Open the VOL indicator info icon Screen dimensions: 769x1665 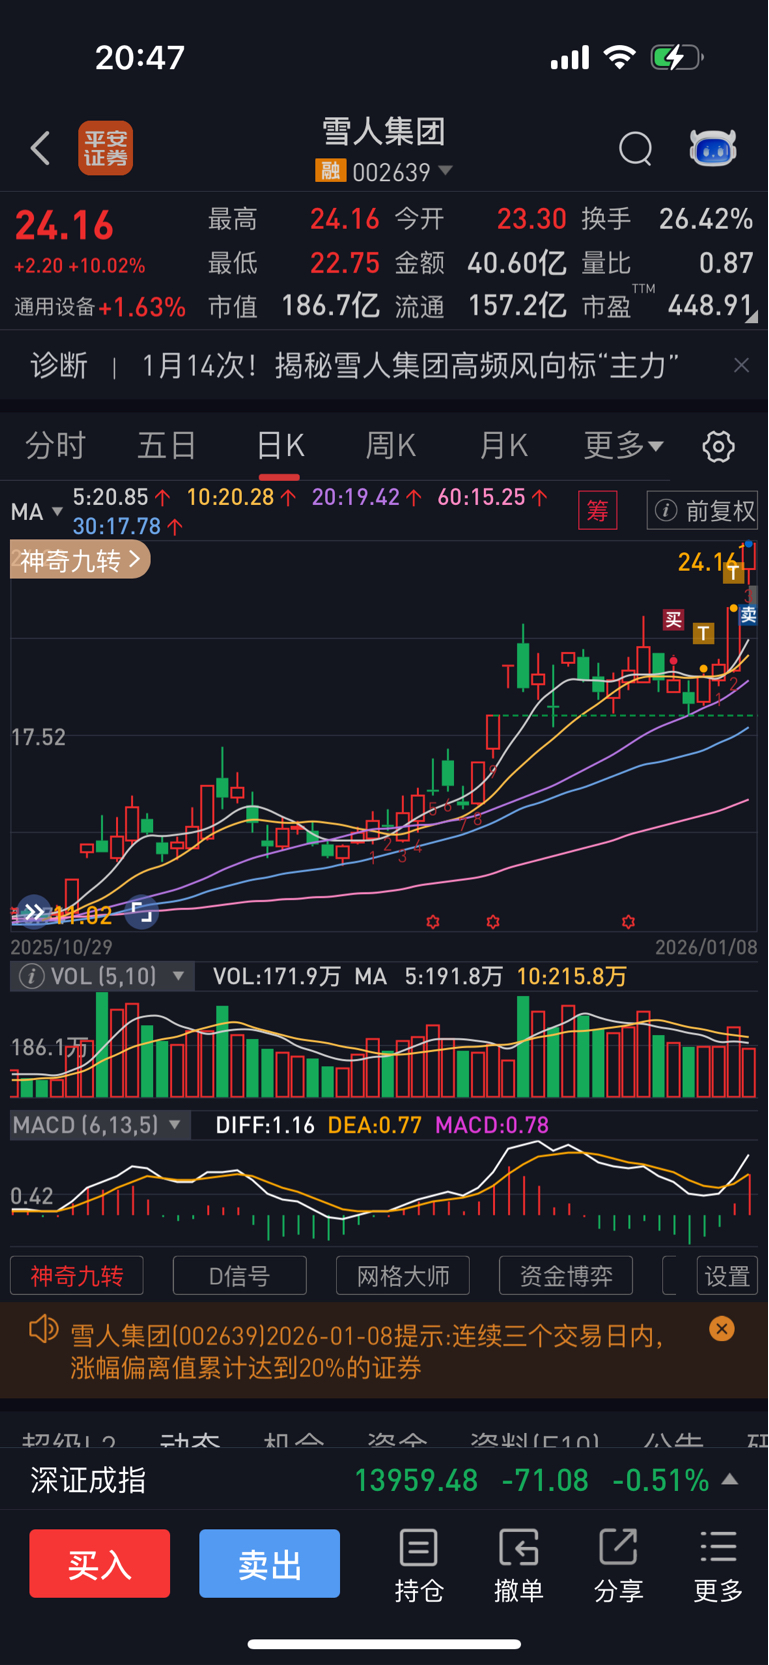coord(31,976)
